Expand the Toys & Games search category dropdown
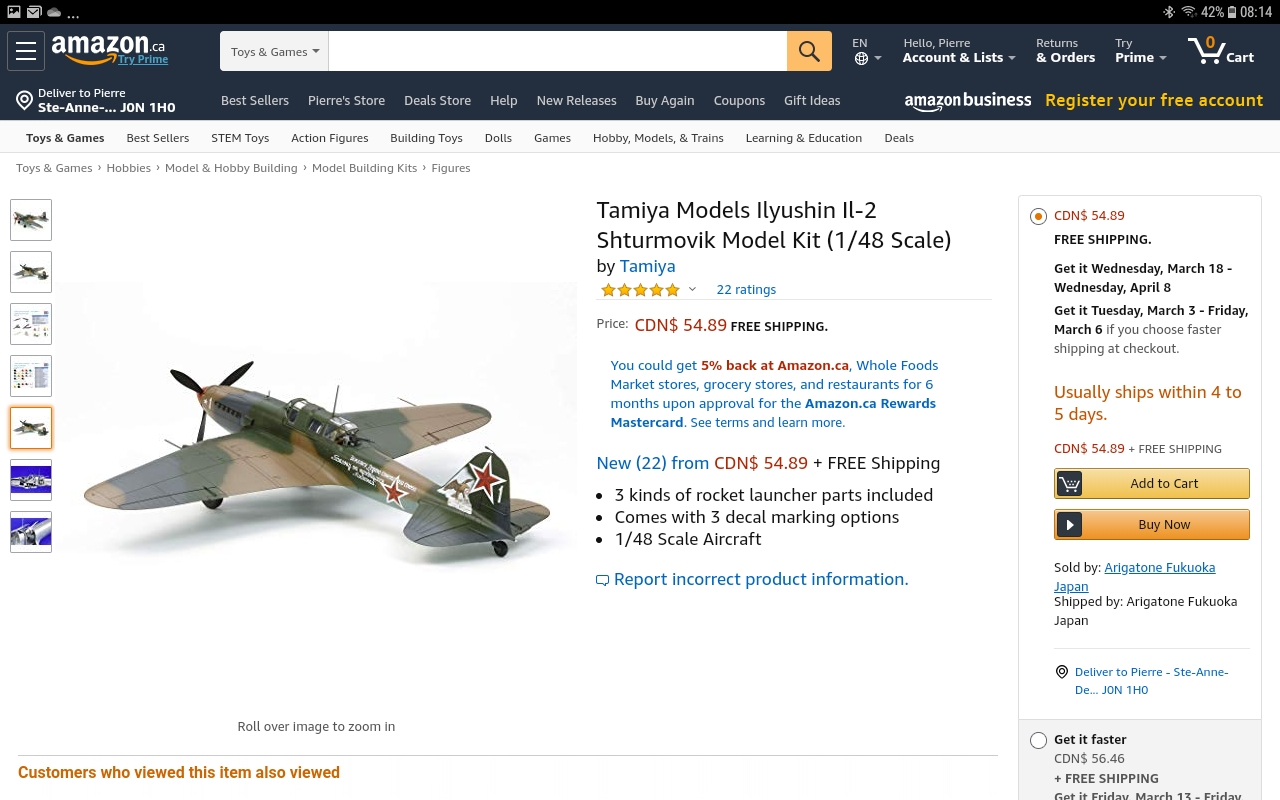 coord(275,52)
